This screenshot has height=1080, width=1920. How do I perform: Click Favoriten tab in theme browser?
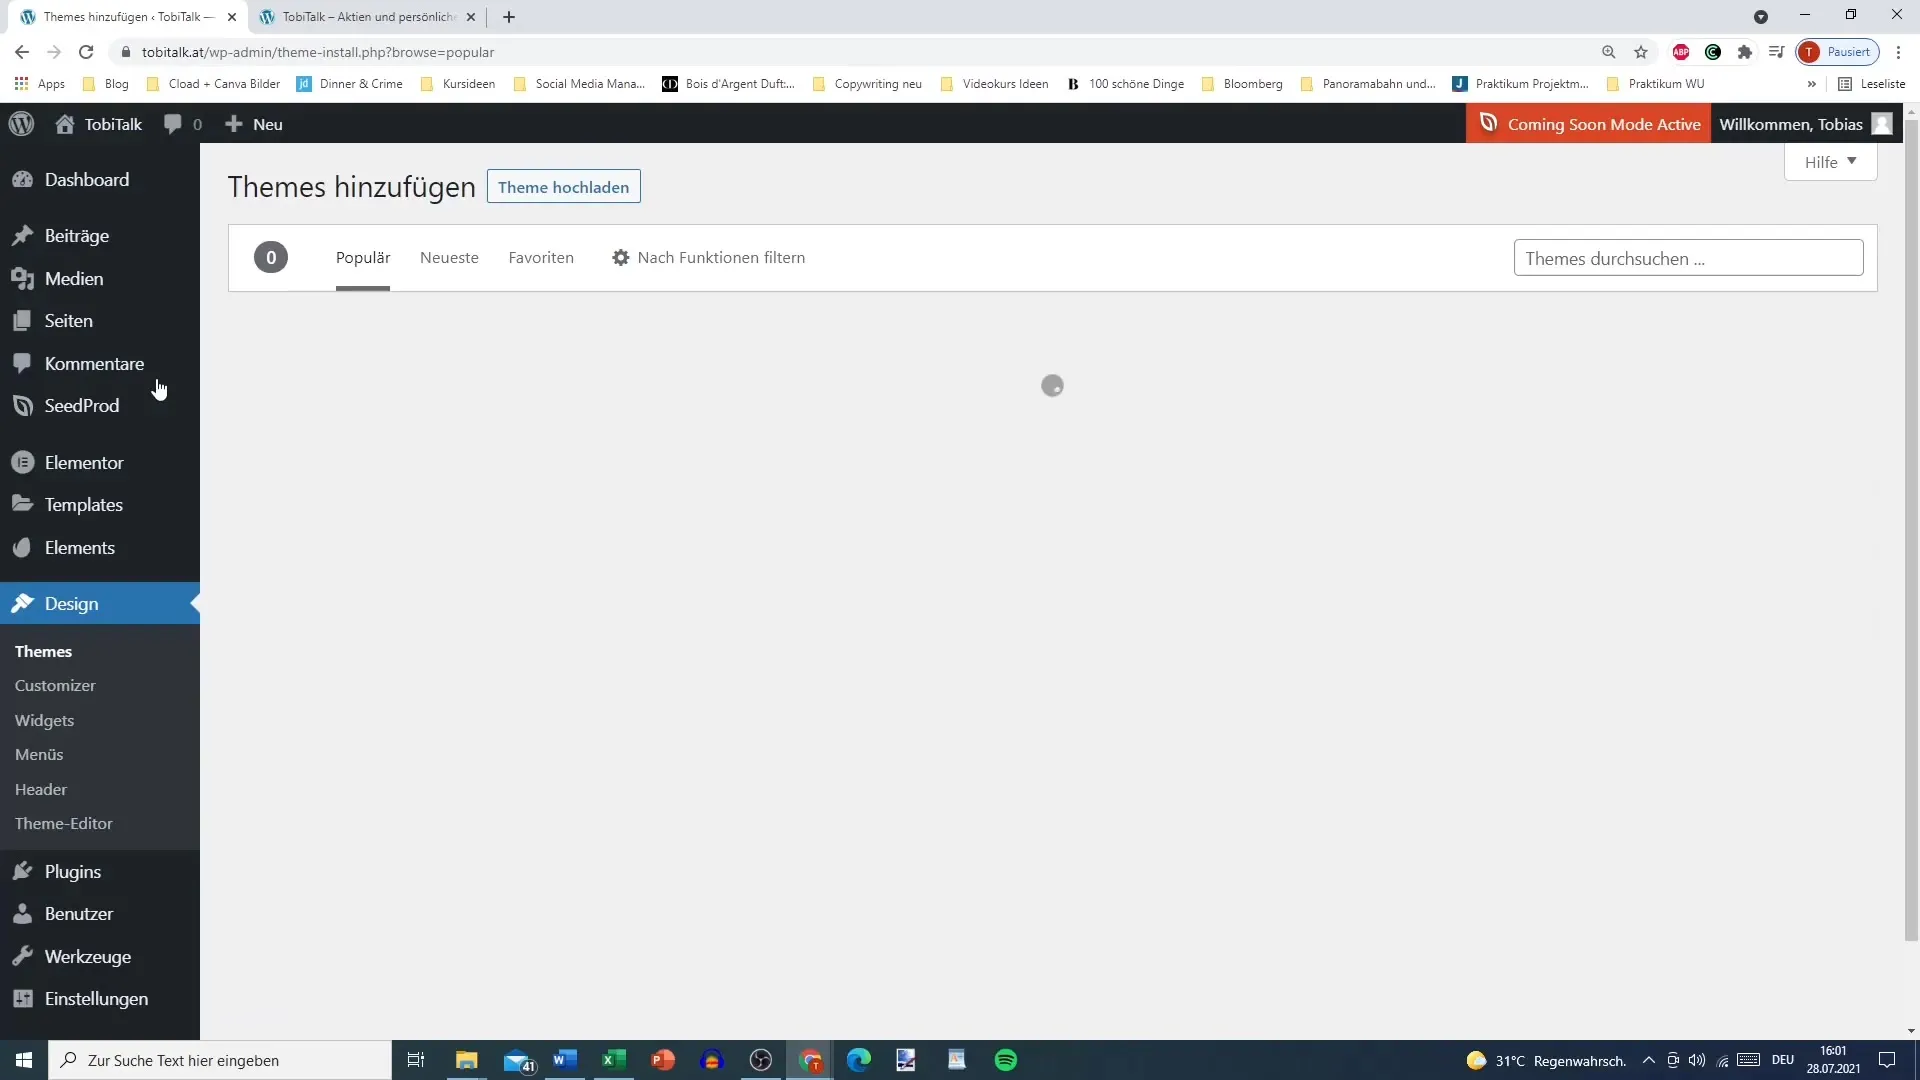[x=541, y=257]
